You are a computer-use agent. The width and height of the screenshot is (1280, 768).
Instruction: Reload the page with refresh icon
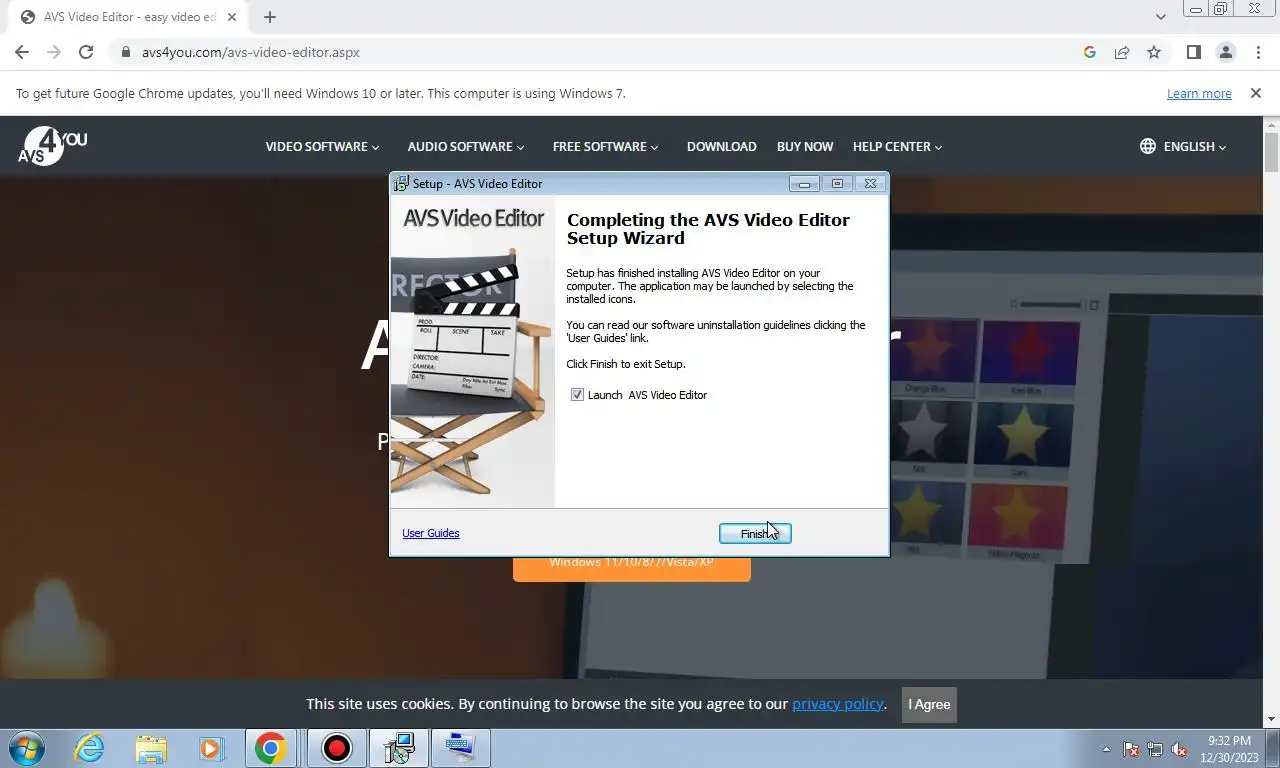86,52
